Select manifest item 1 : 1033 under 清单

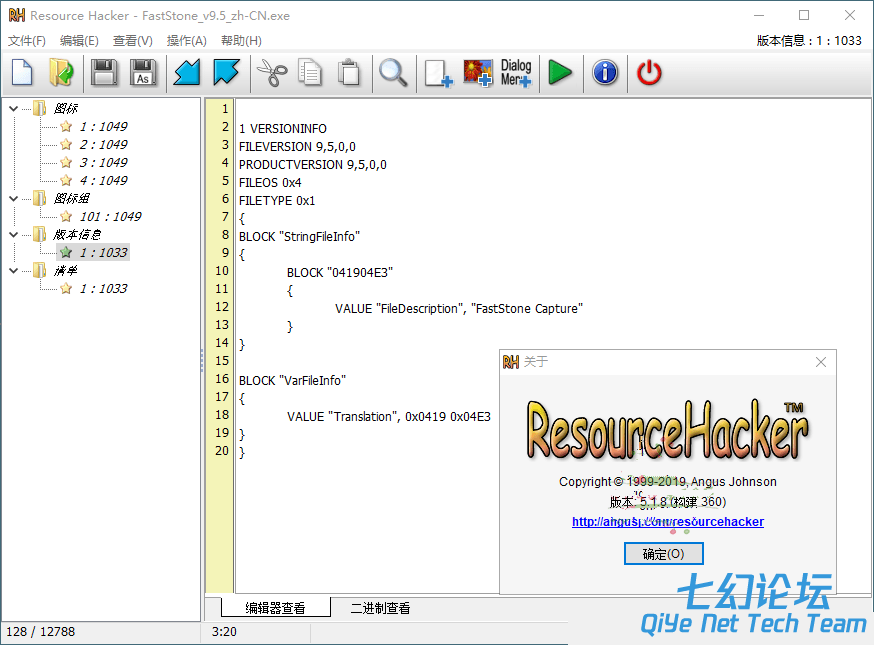click(103, 288)
